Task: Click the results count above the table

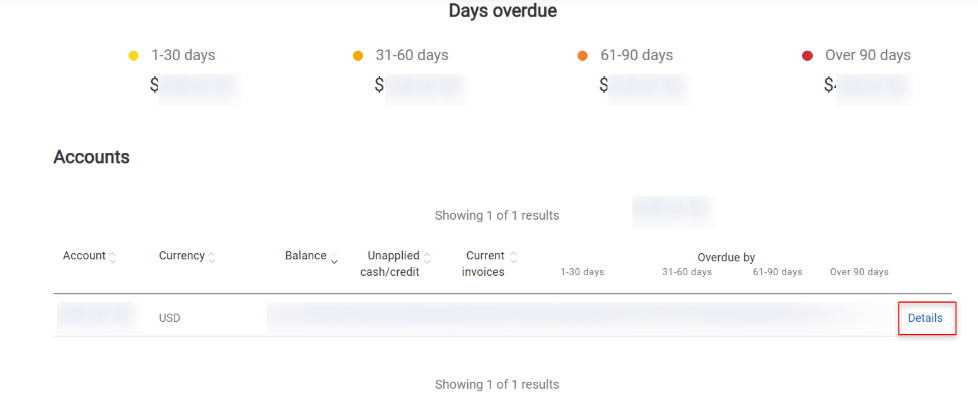Action: coord(497,215)
